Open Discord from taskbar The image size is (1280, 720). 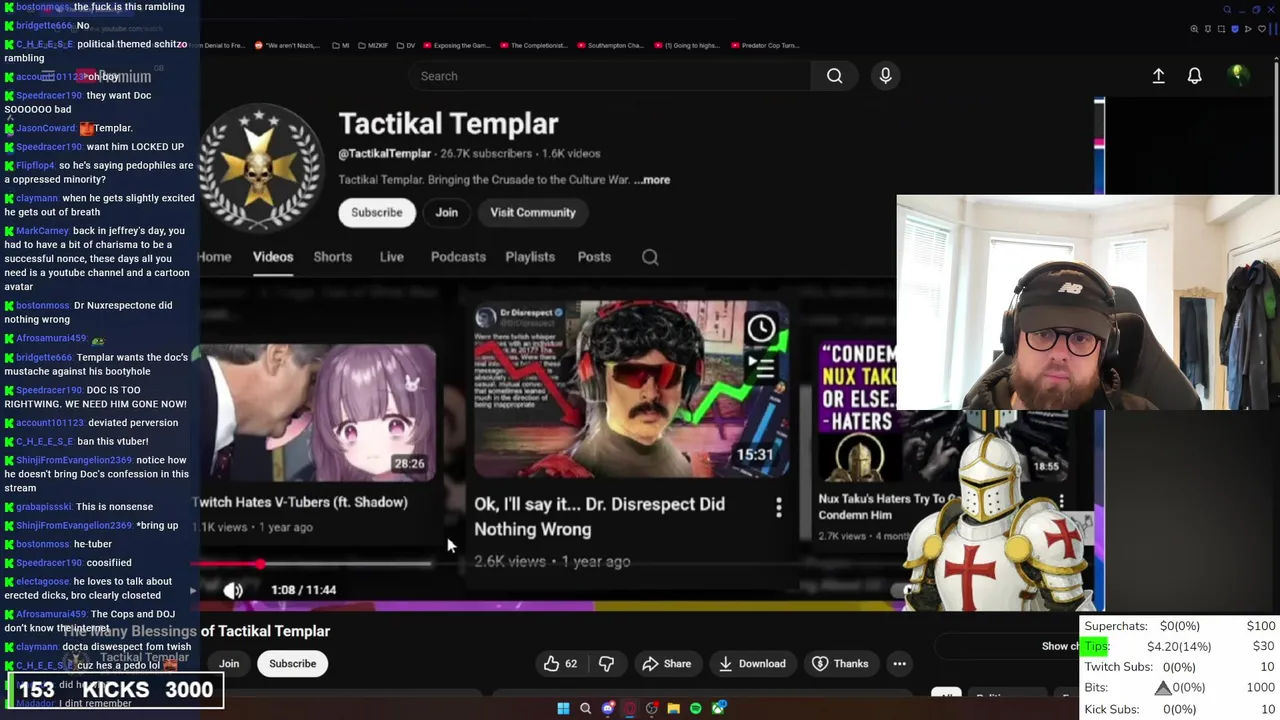click(608, 708)
